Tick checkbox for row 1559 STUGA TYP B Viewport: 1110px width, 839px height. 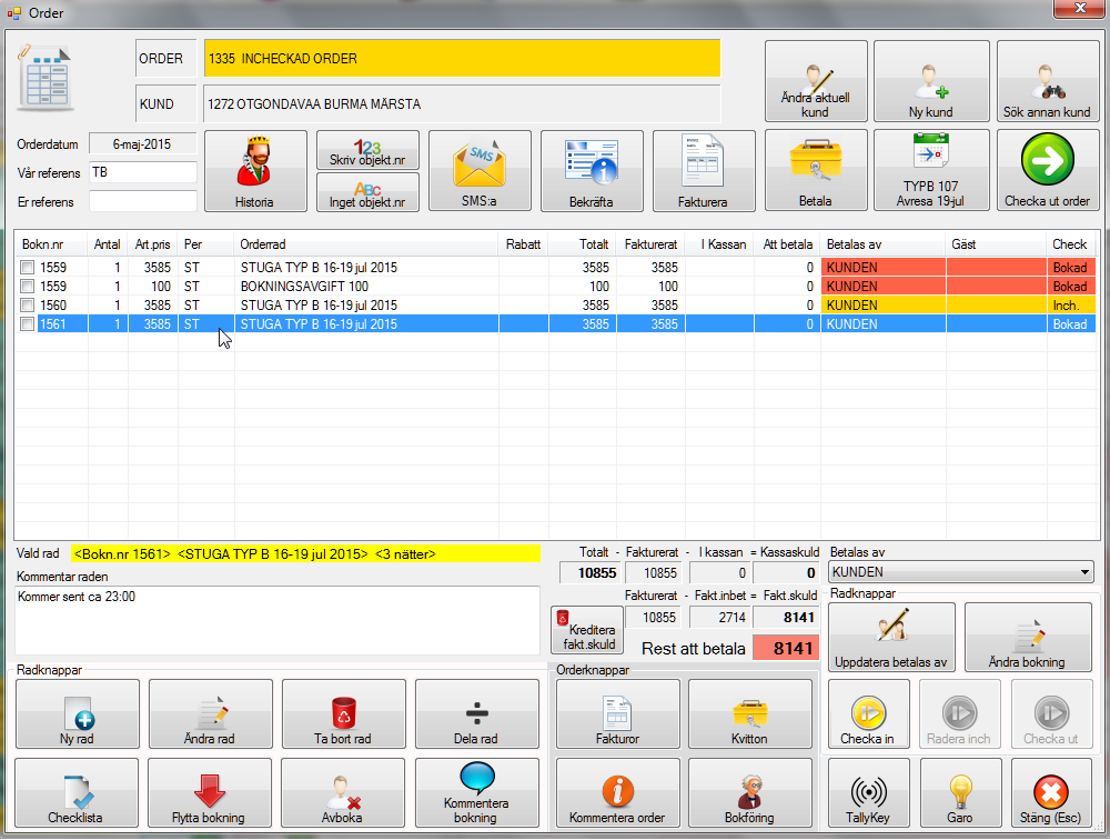tap(27, 268)
